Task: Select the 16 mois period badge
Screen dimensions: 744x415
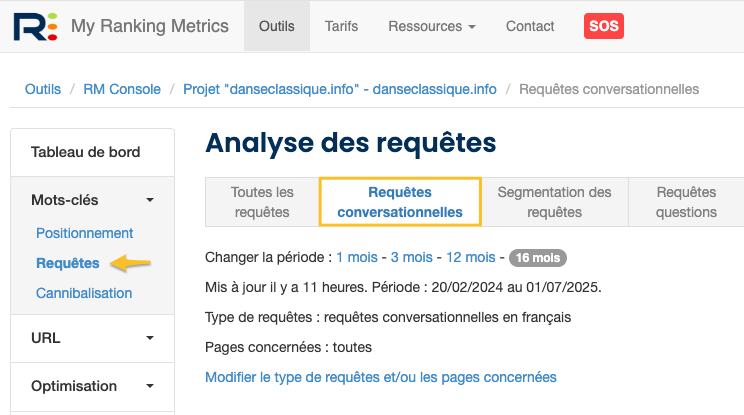Action: [x=538, y=258]
